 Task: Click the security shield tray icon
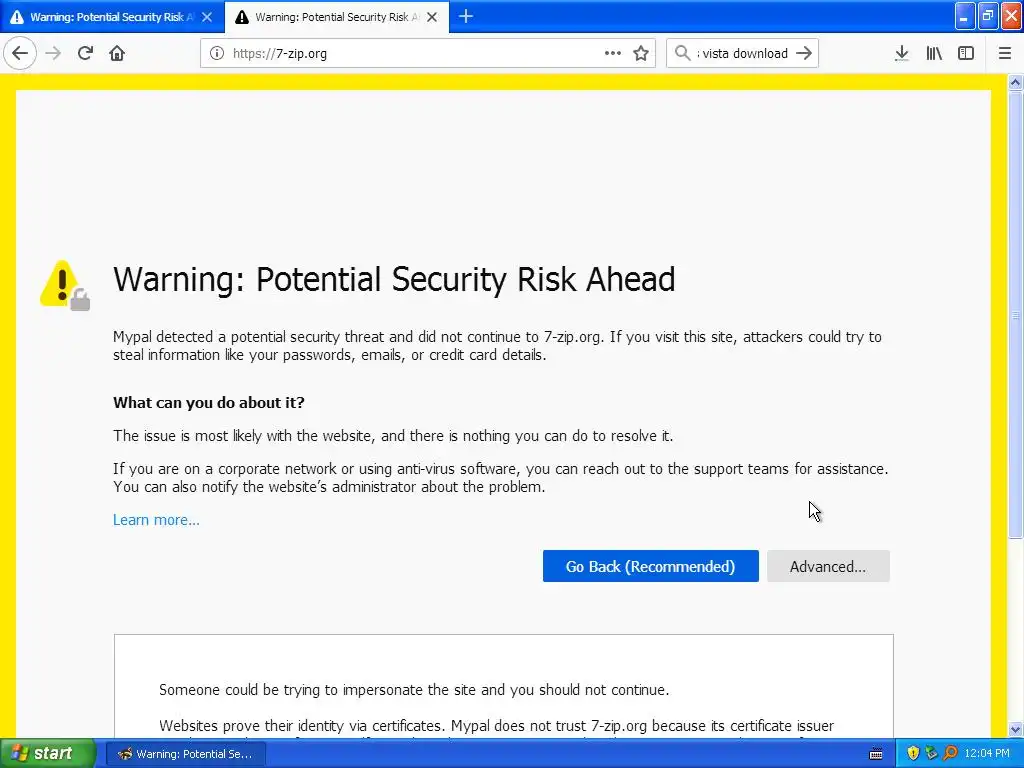[913, 754]
